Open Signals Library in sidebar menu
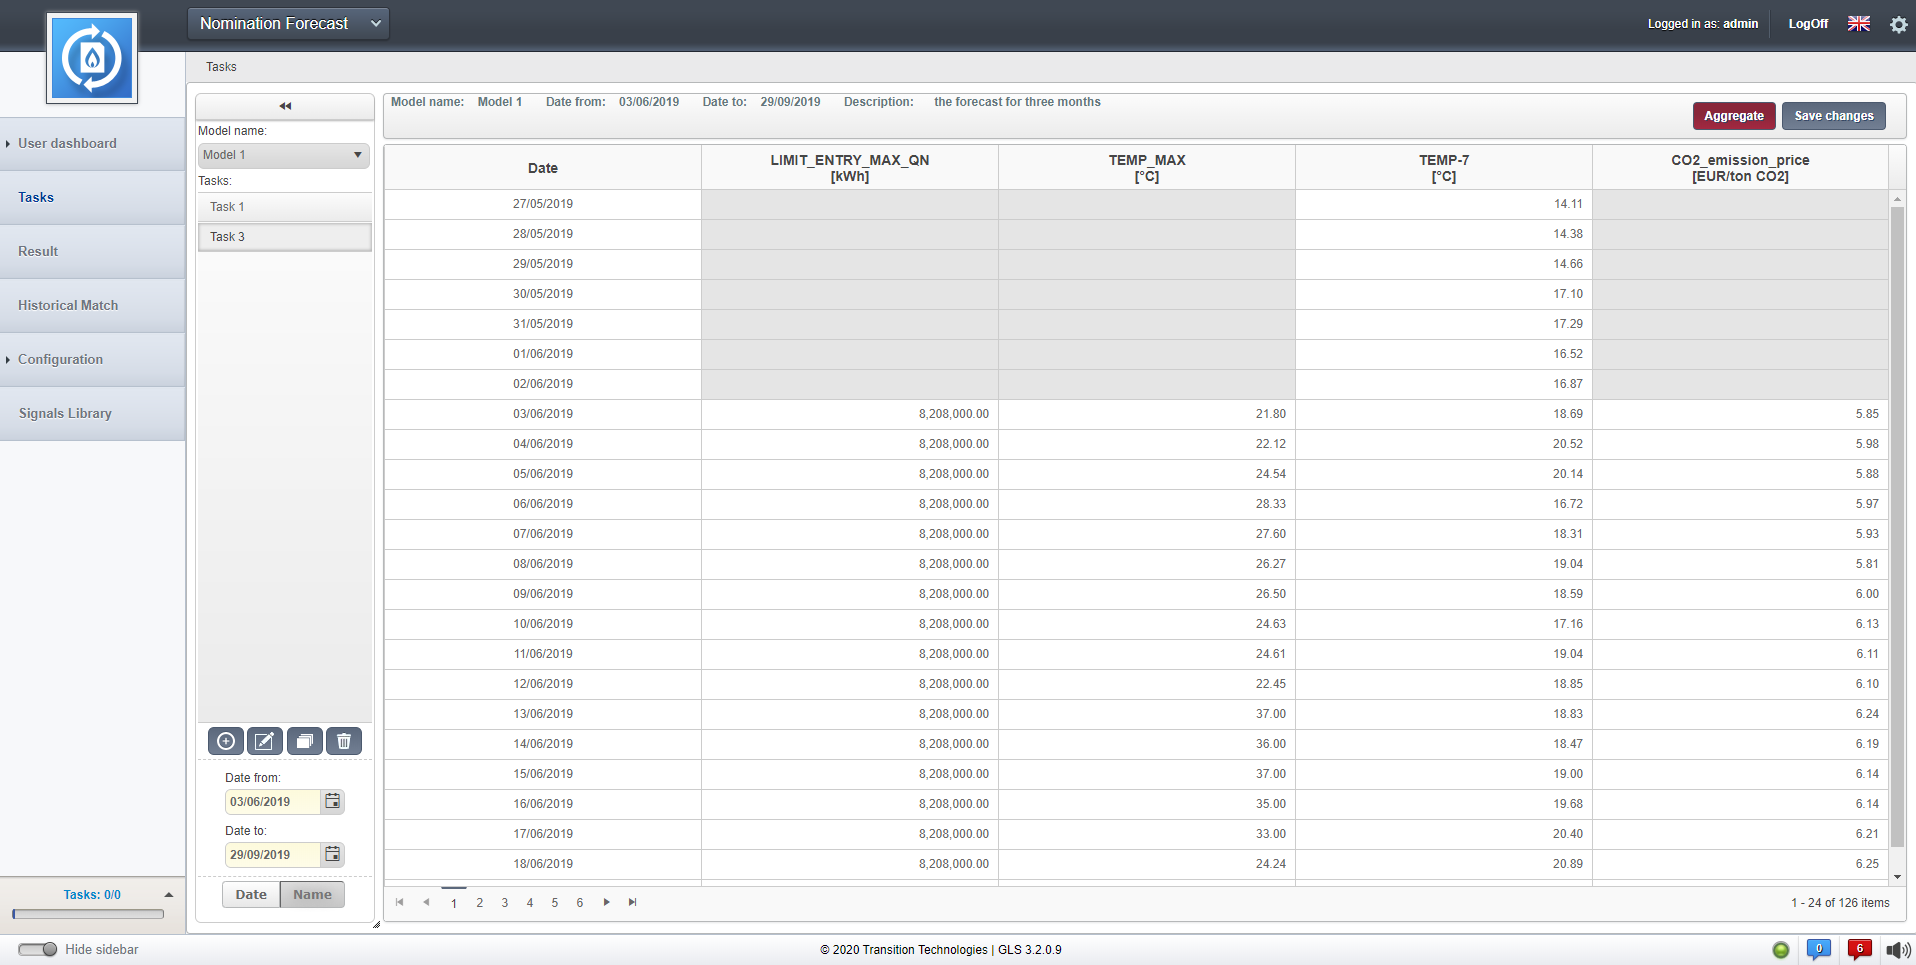This screenshot has height=965, width=1916. coord(65,414)
